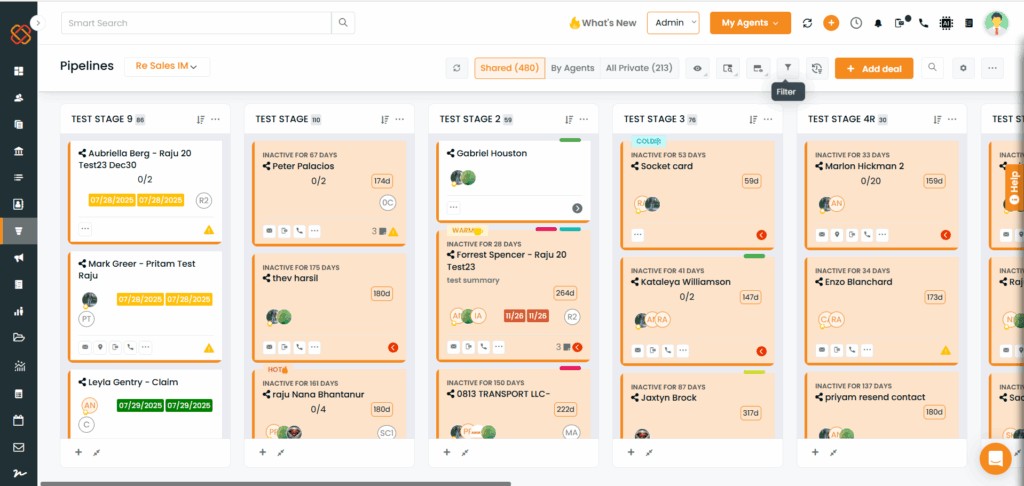This screenshot has width=1024, height=486.
Task: Click the R2 avatar on Aubriella Berg card
Action: [204, 200]
